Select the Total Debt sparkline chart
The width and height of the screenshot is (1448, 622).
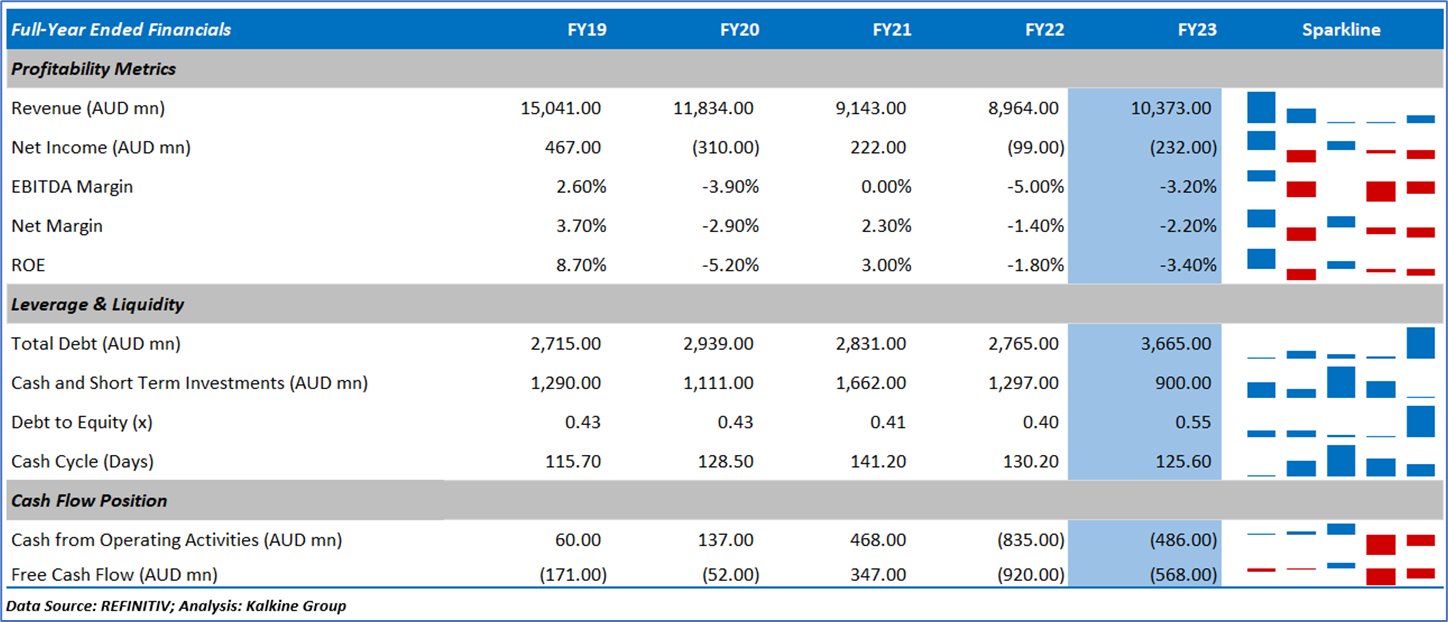coord(1340,344)
